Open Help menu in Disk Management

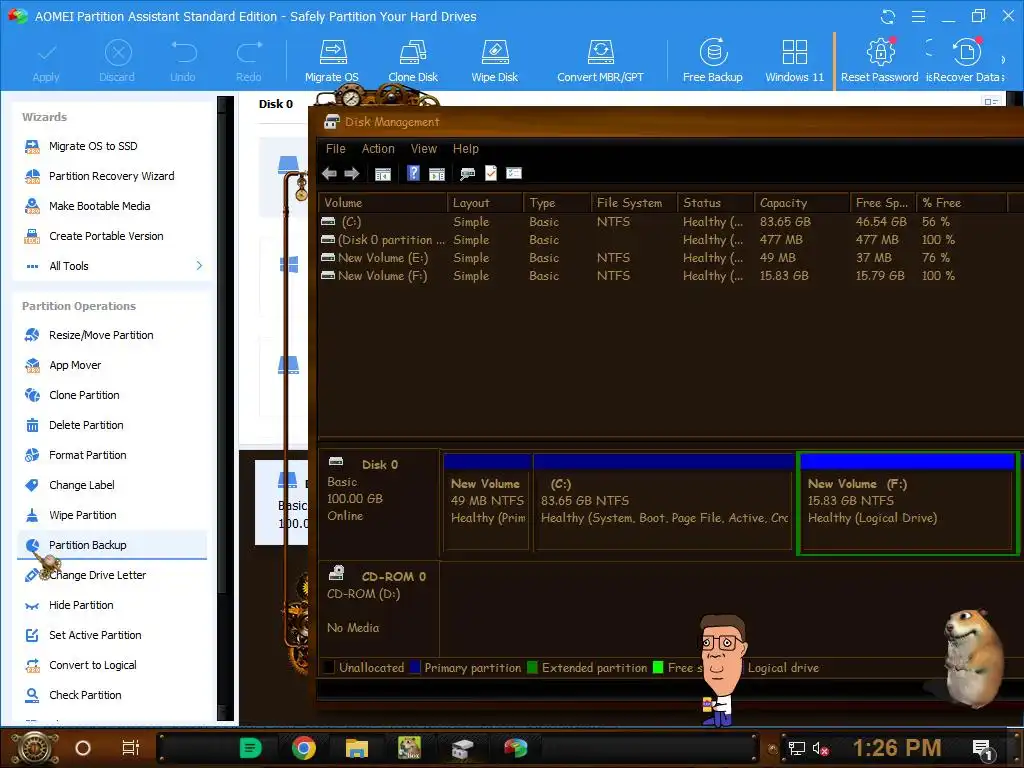point(466,149)
